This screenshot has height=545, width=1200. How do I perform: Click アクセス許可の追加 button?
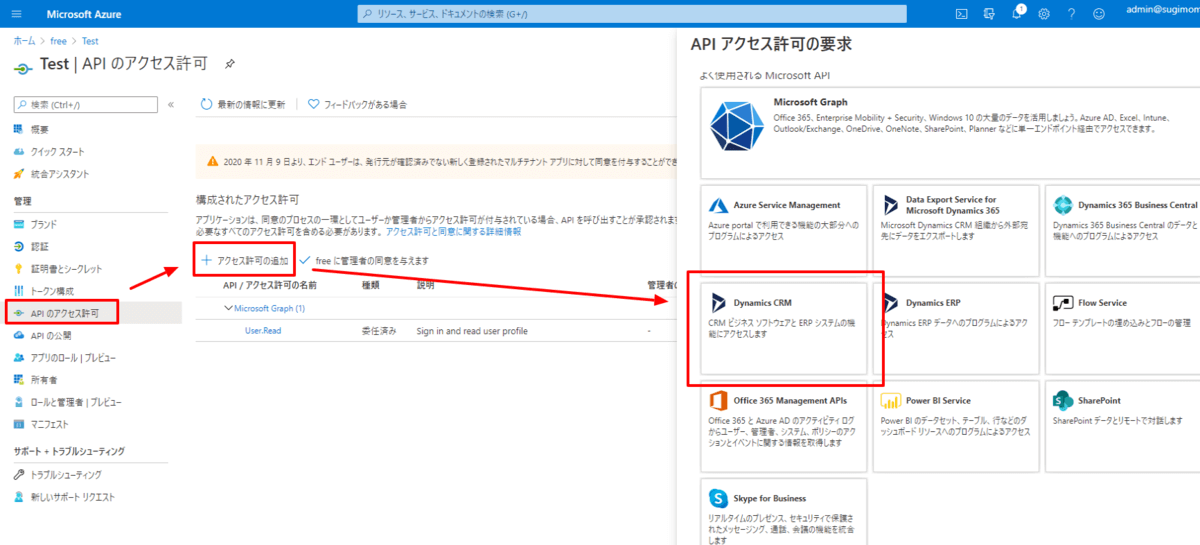(245, 260)
